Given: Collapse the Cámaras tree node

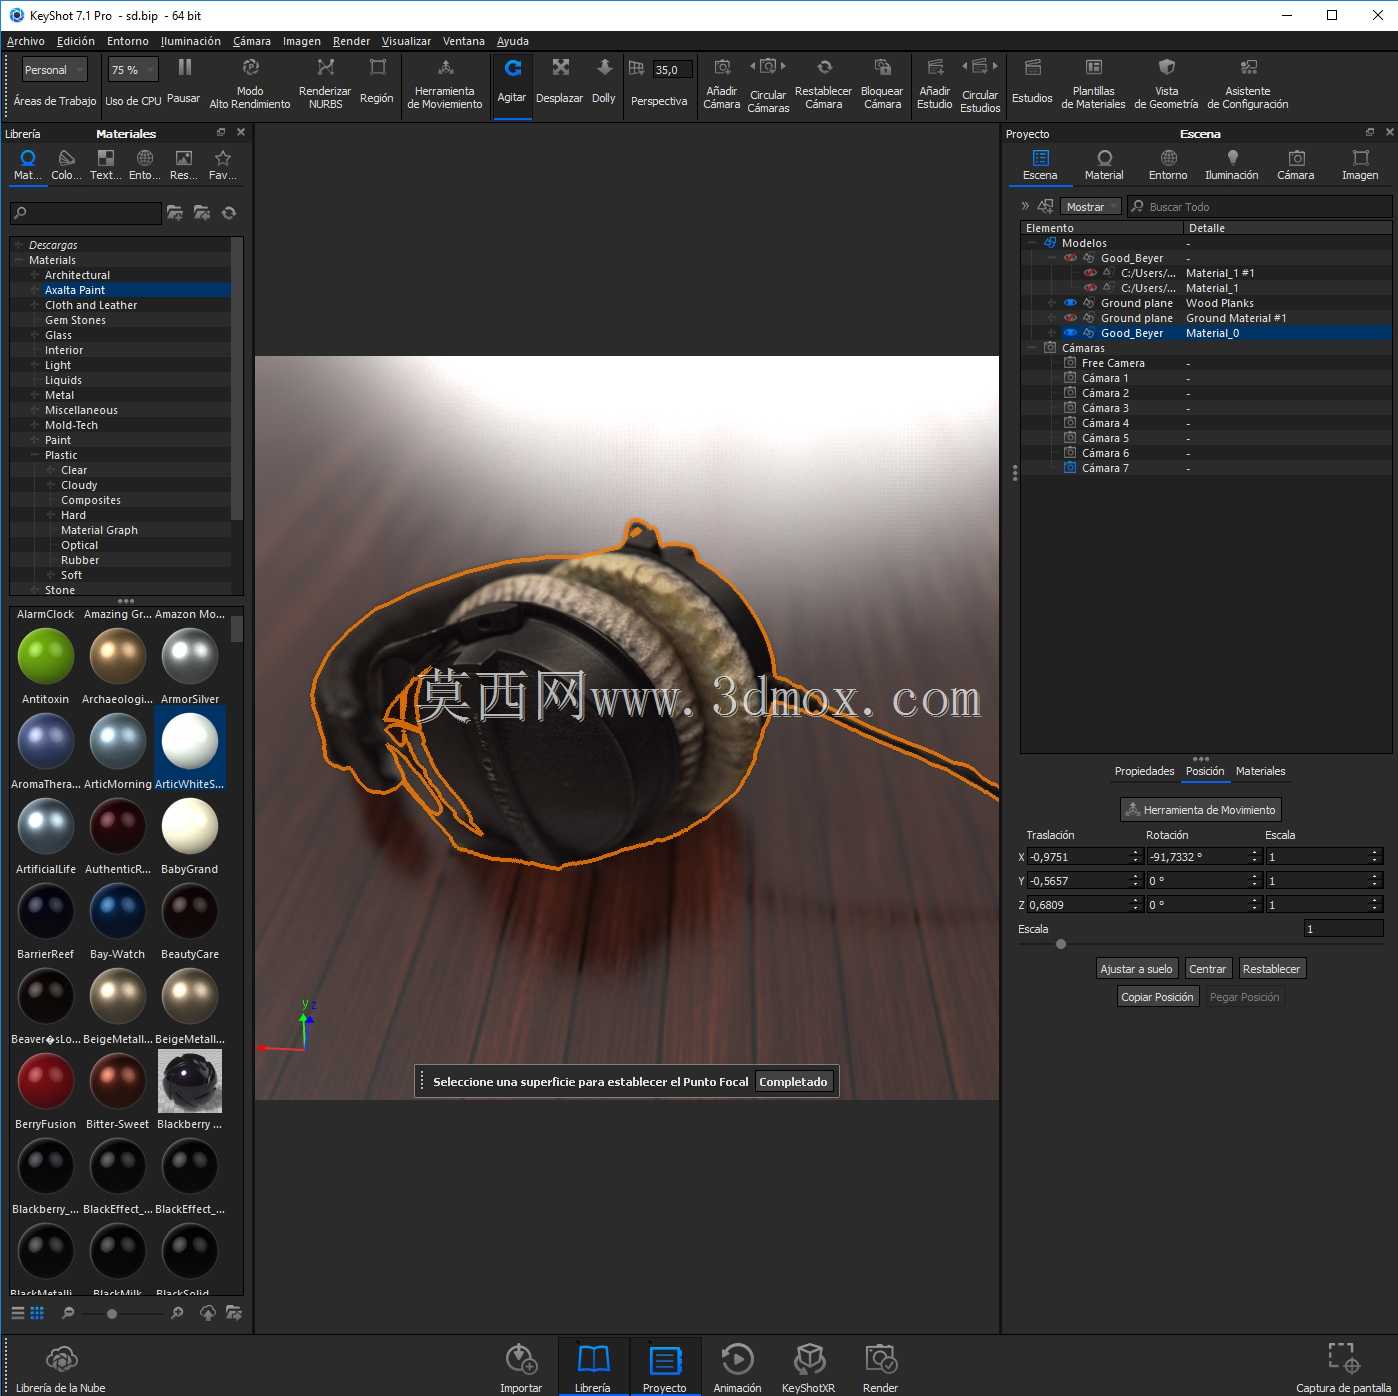Looking at the screenshot, I should (x=1032, y=348).
